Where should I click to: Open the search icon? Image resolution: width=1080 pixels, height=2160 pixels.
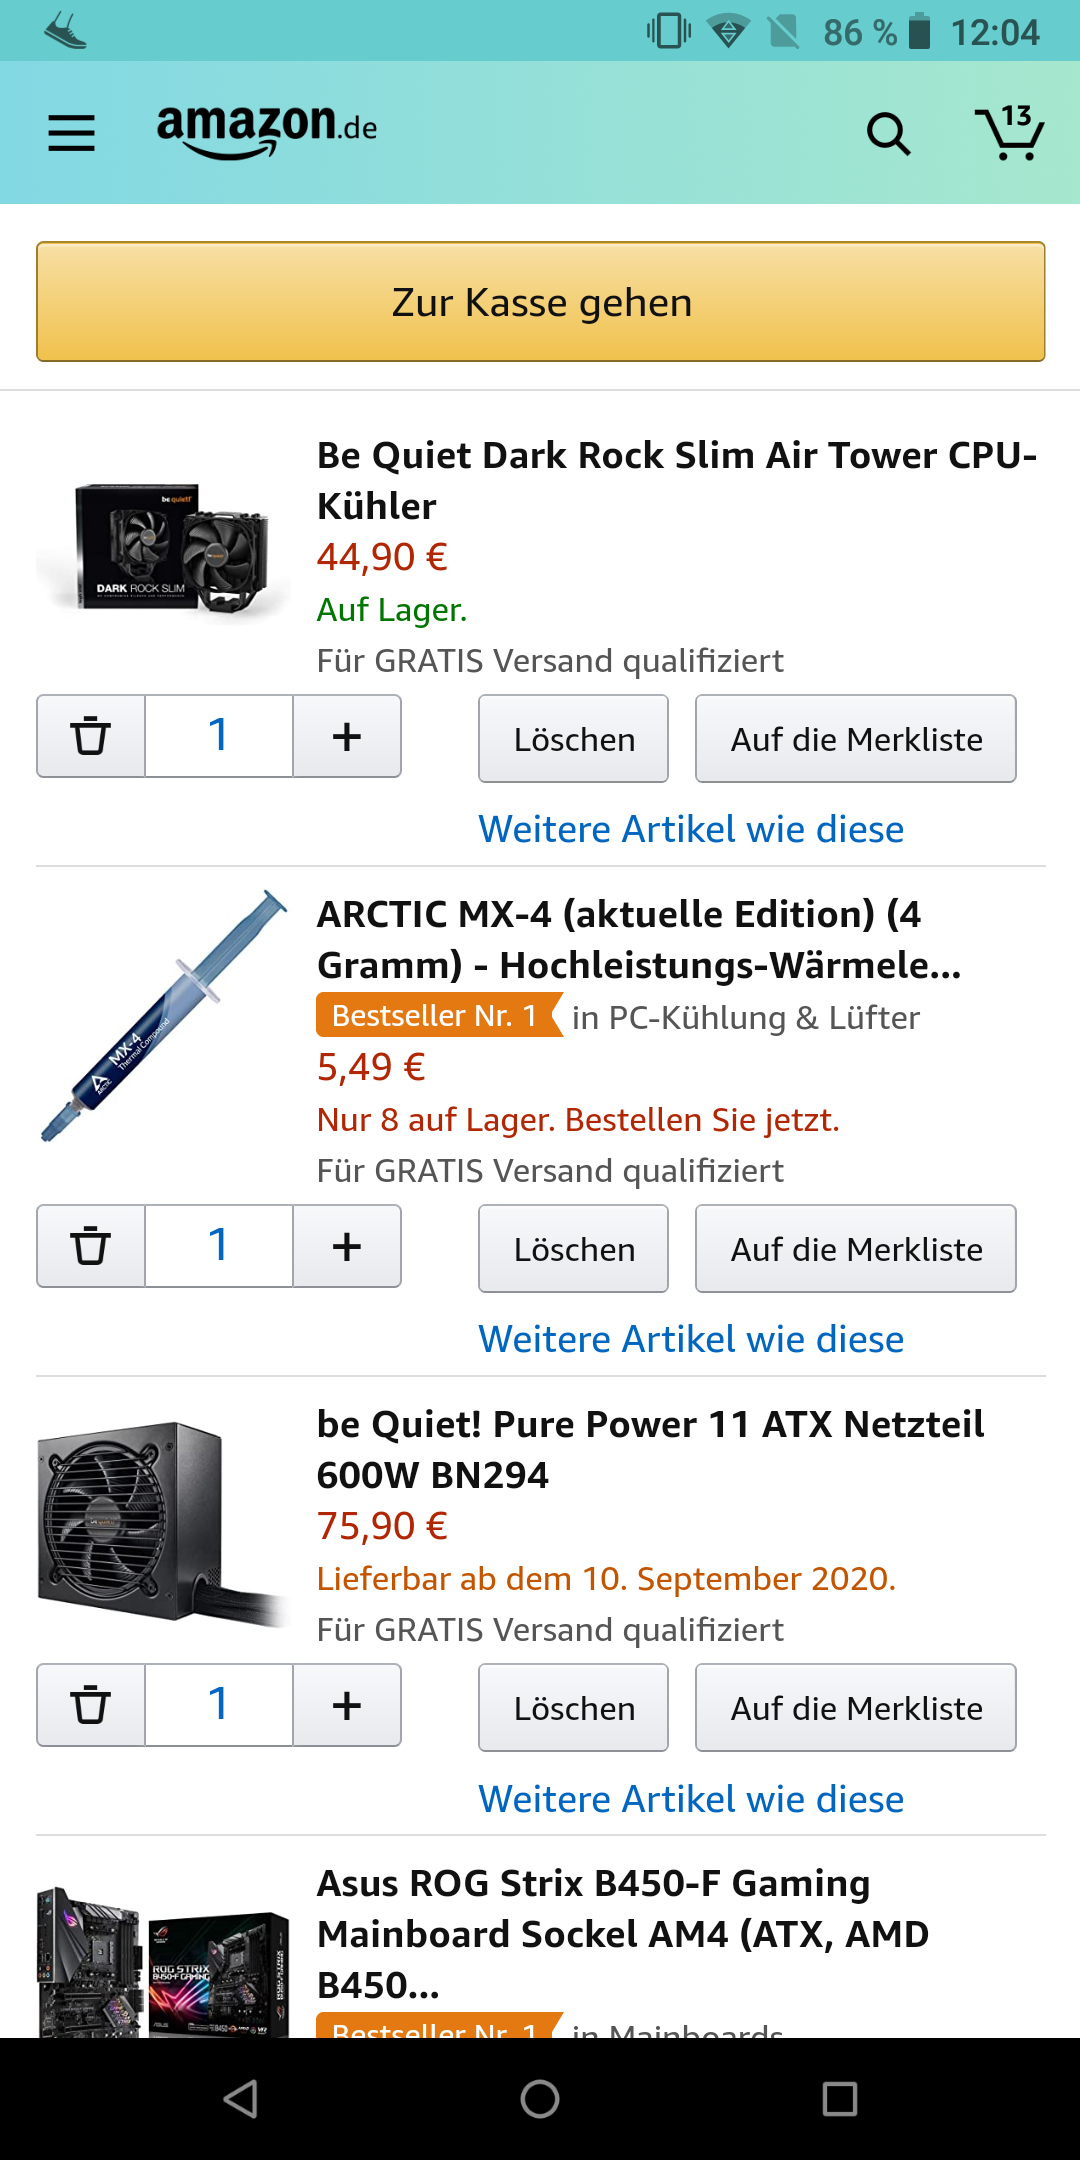pos(888,133)
